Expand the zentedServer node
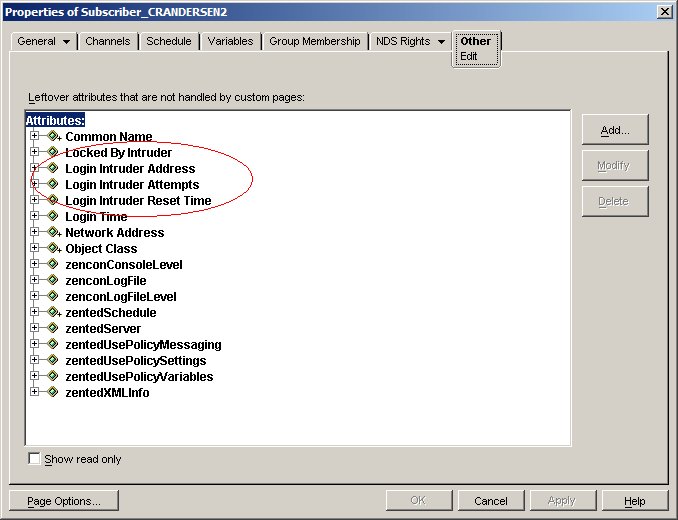678x520 pixels. click(35, 328)
